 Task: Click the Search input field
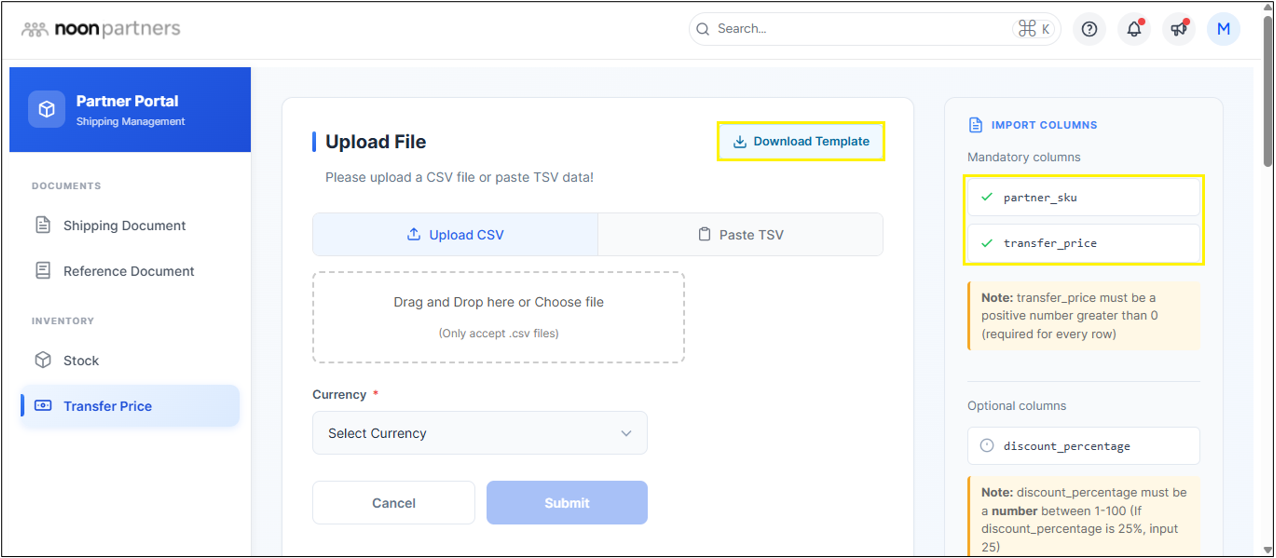[x=860, y=29]
